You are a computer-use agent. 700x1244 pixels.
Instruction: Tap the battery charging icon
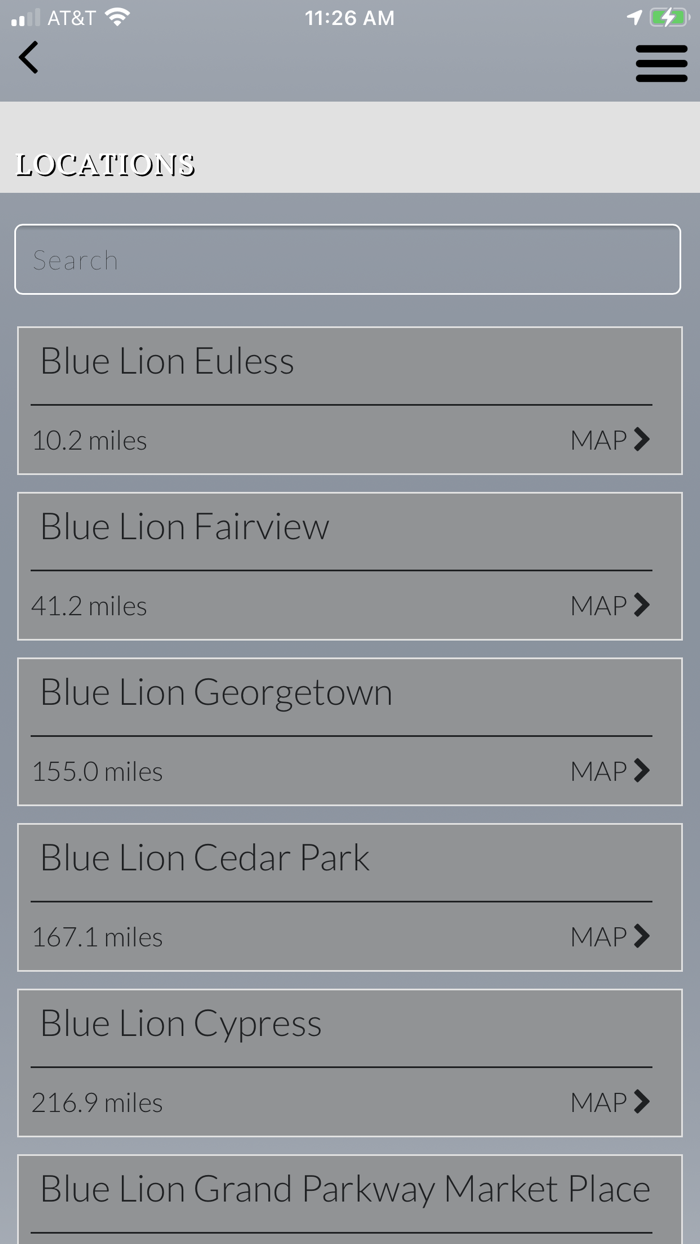tap(668, 18)
